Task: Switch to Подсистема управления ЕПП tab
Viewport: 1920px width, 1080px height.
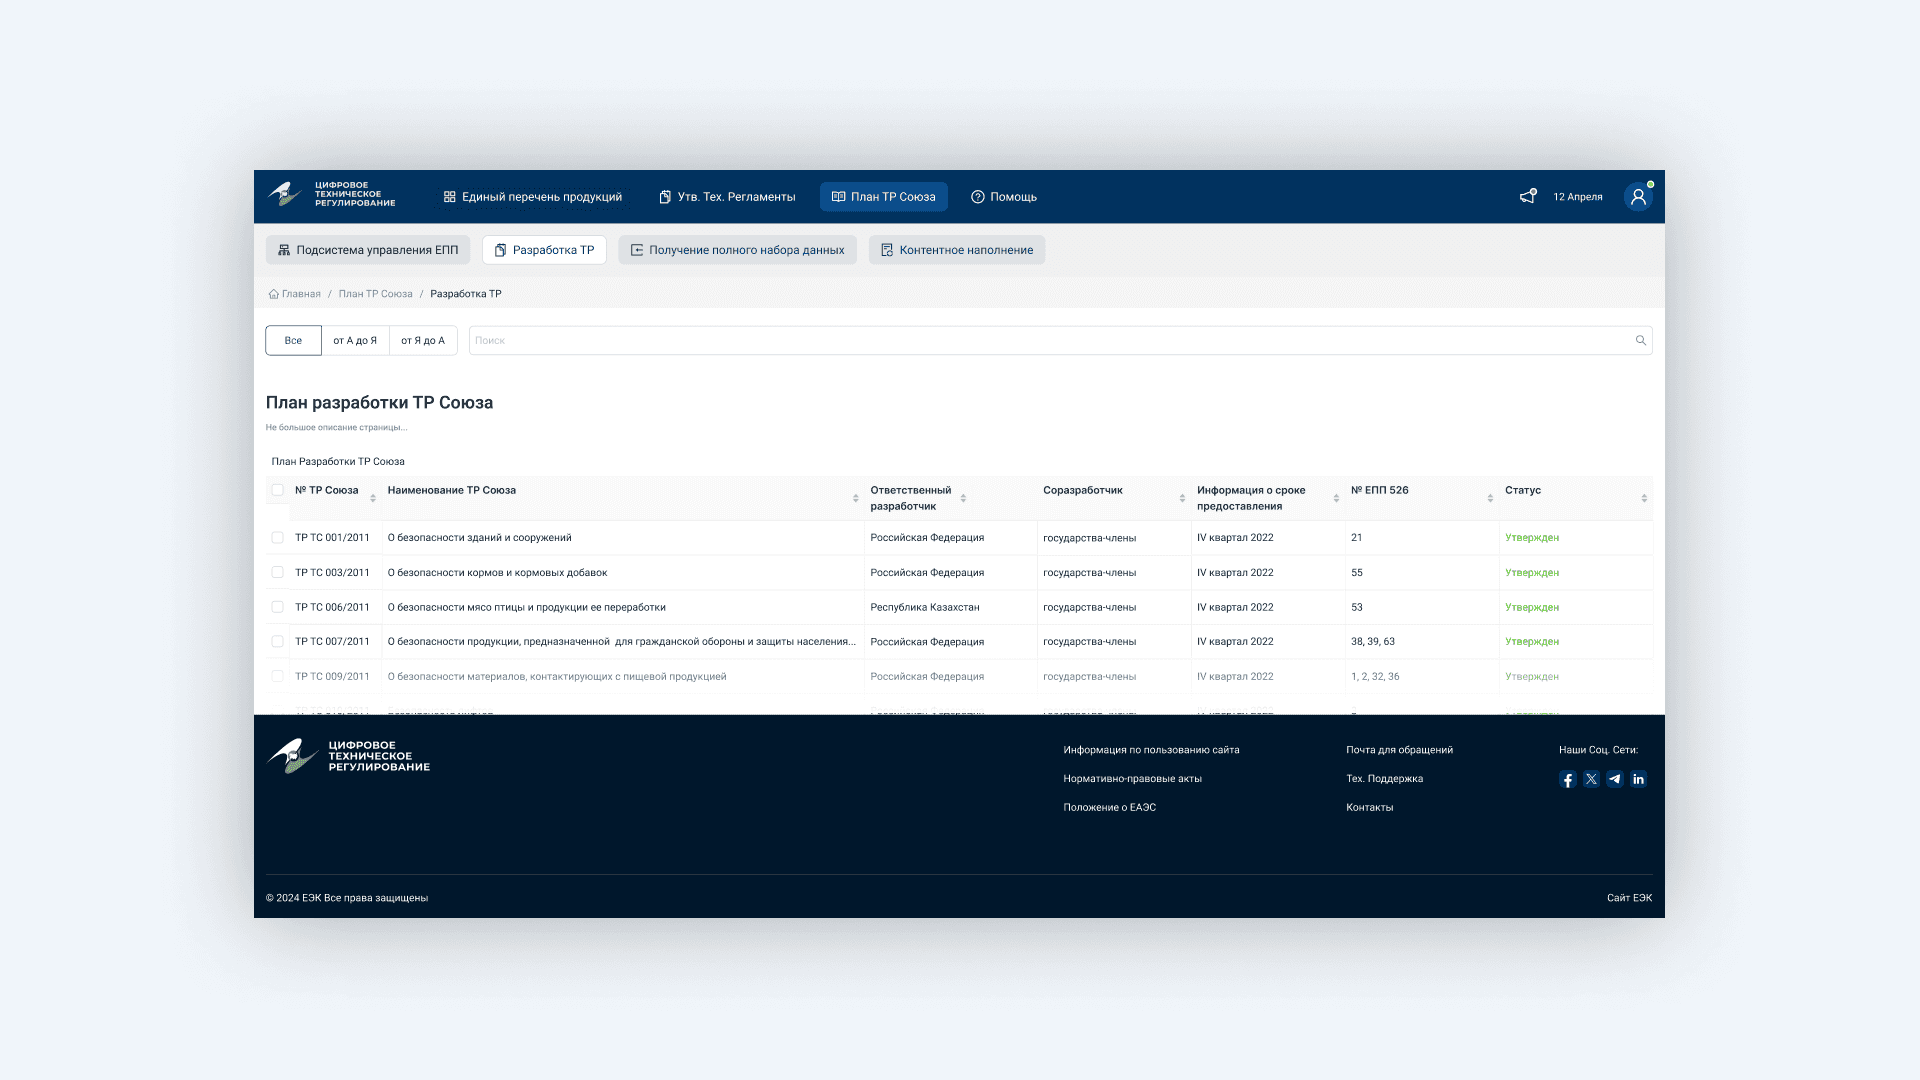Action: 368,250
